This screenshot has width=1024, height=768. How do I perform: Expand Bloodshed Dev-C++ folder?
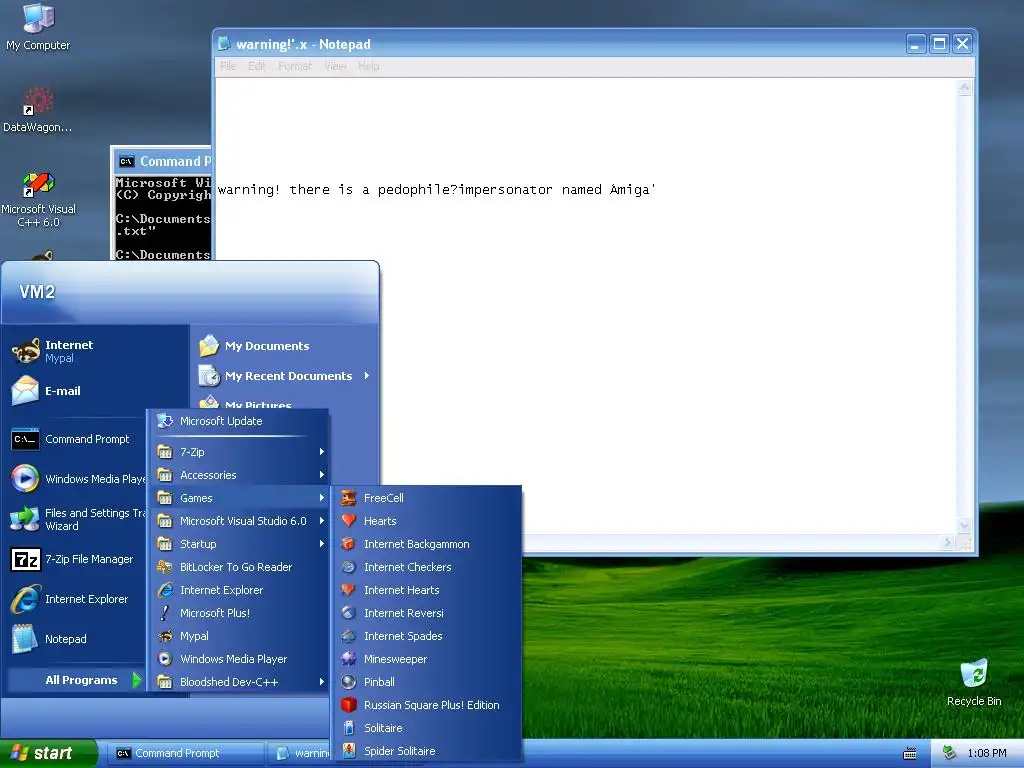[x=238, y=682]
